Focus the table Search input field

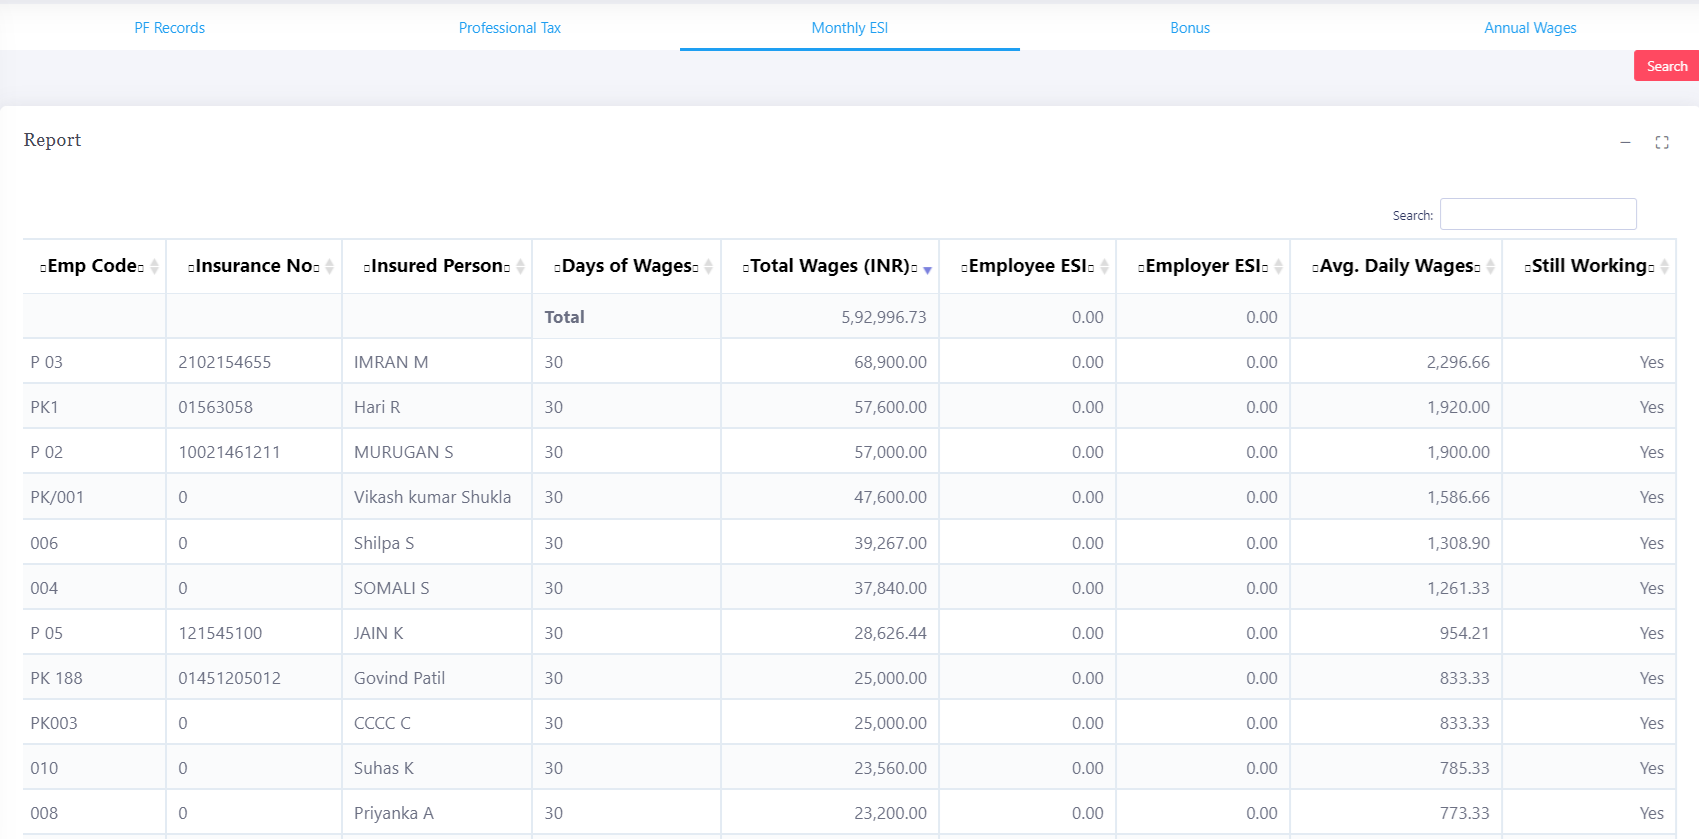(1538, 214)
